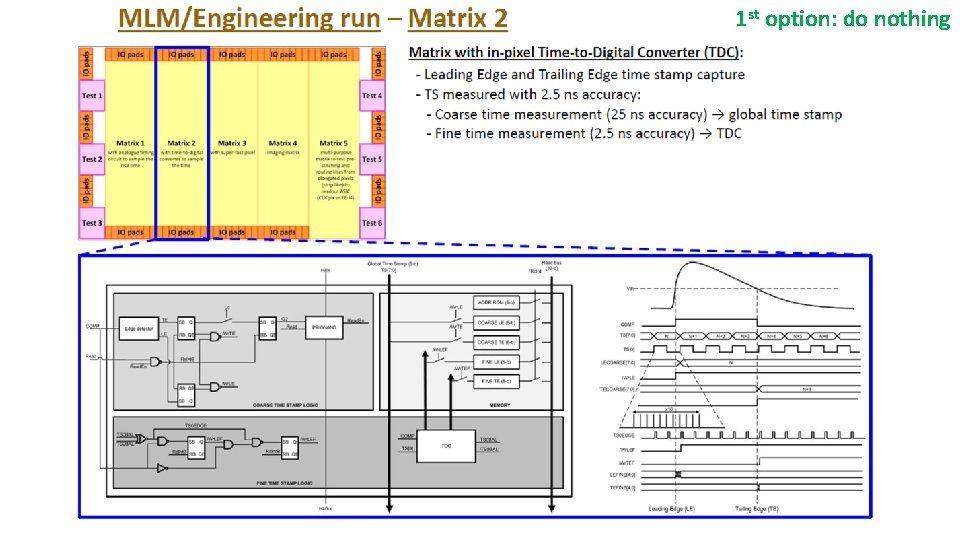This screenshot has width=960, height=540.
Task: Click the 'Leading Edge and Trailing Edge time stamp capture' line
Action: (585, 75)
